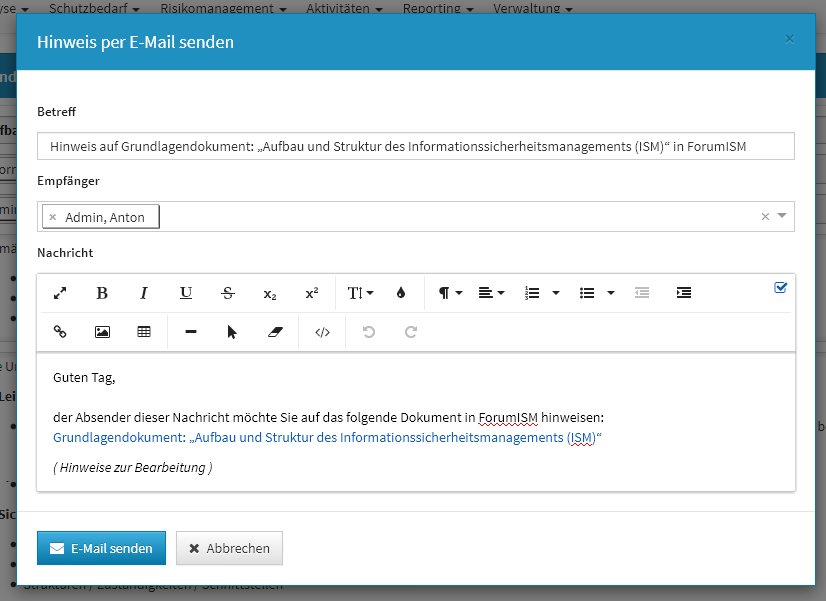826x601 pixels.
Task: Clear formatting with the eraser icon
Action: (x=275, y=332)
